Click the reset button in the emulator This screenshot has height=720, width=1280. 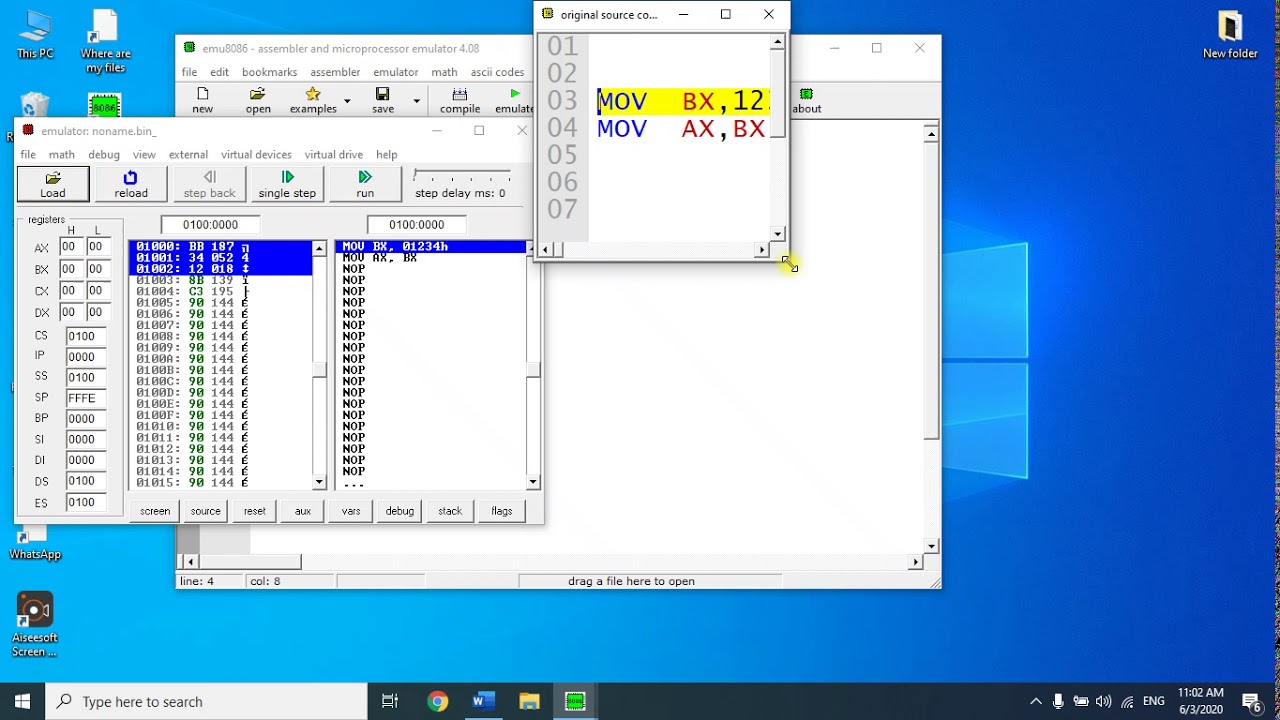click(255, 511)
